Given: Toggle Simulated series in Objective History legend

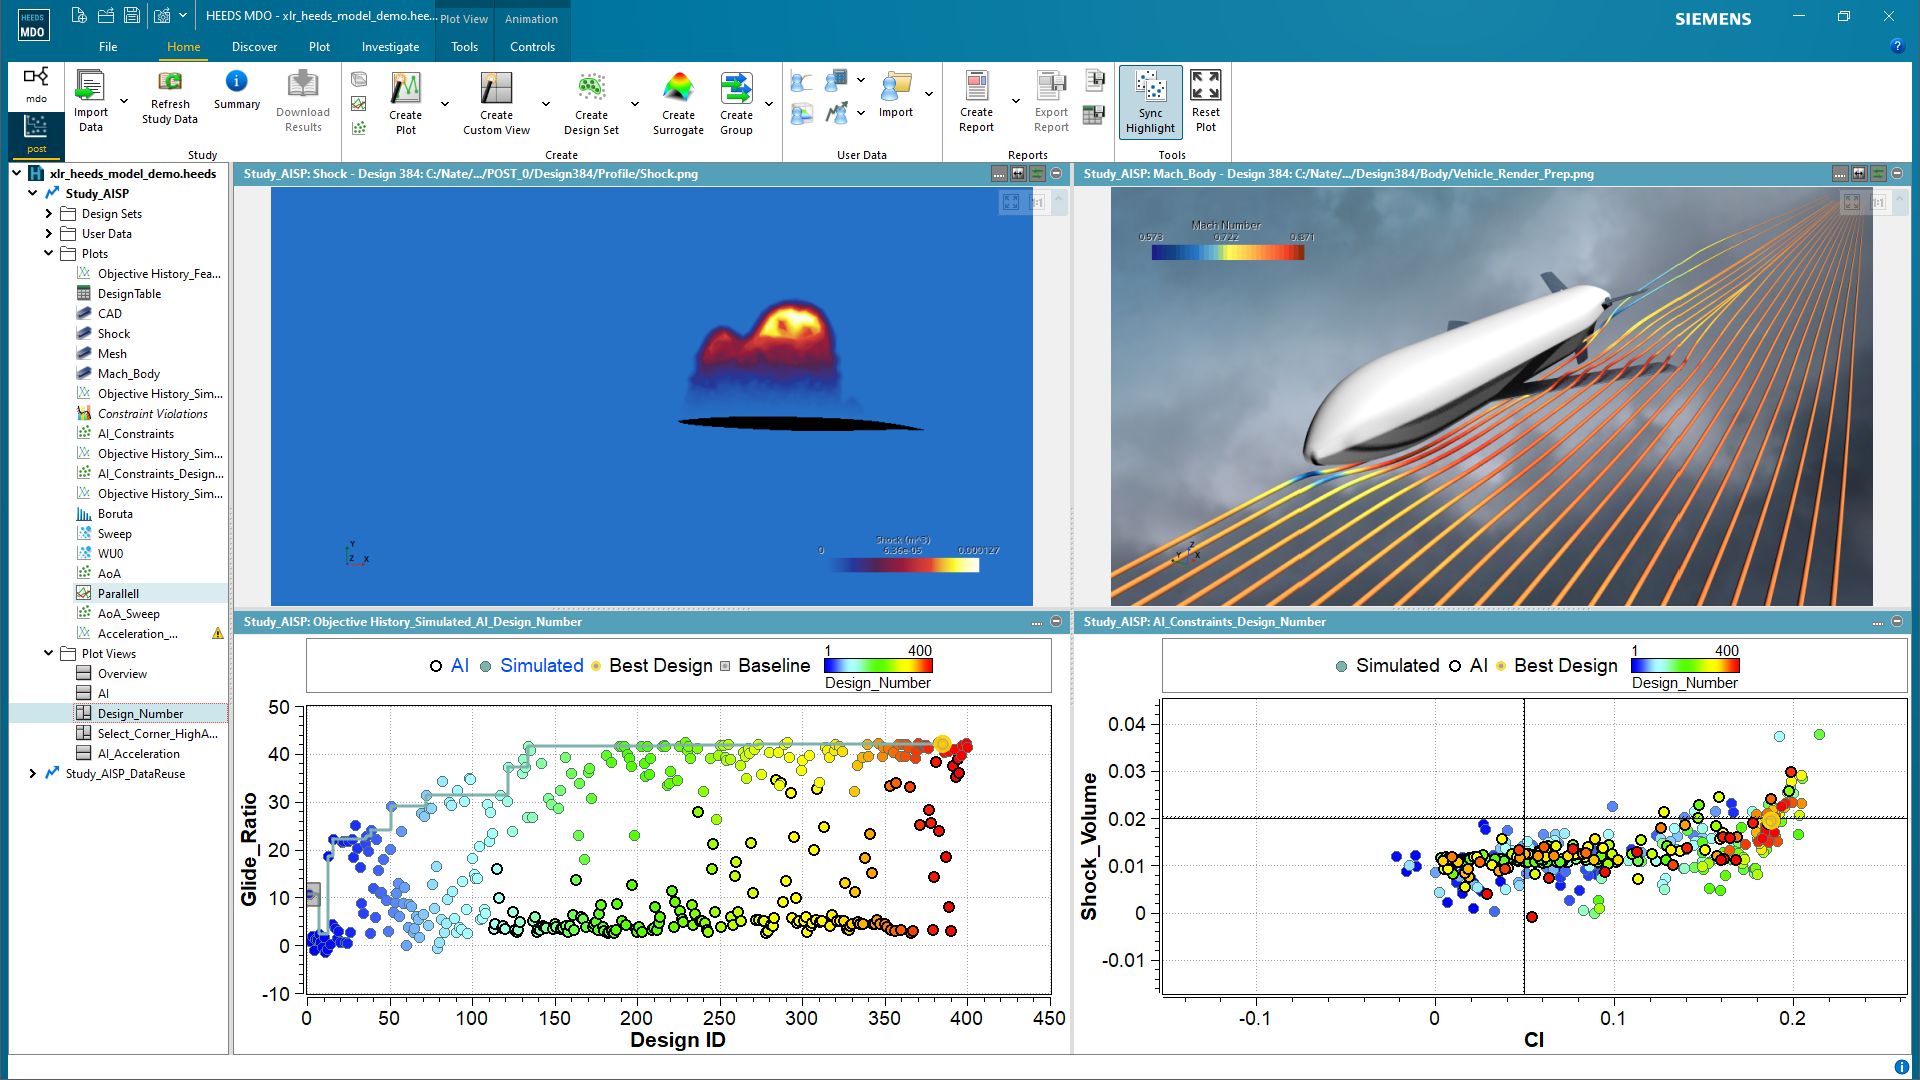Looking at the screenshot, I should [x=541, y=666].
